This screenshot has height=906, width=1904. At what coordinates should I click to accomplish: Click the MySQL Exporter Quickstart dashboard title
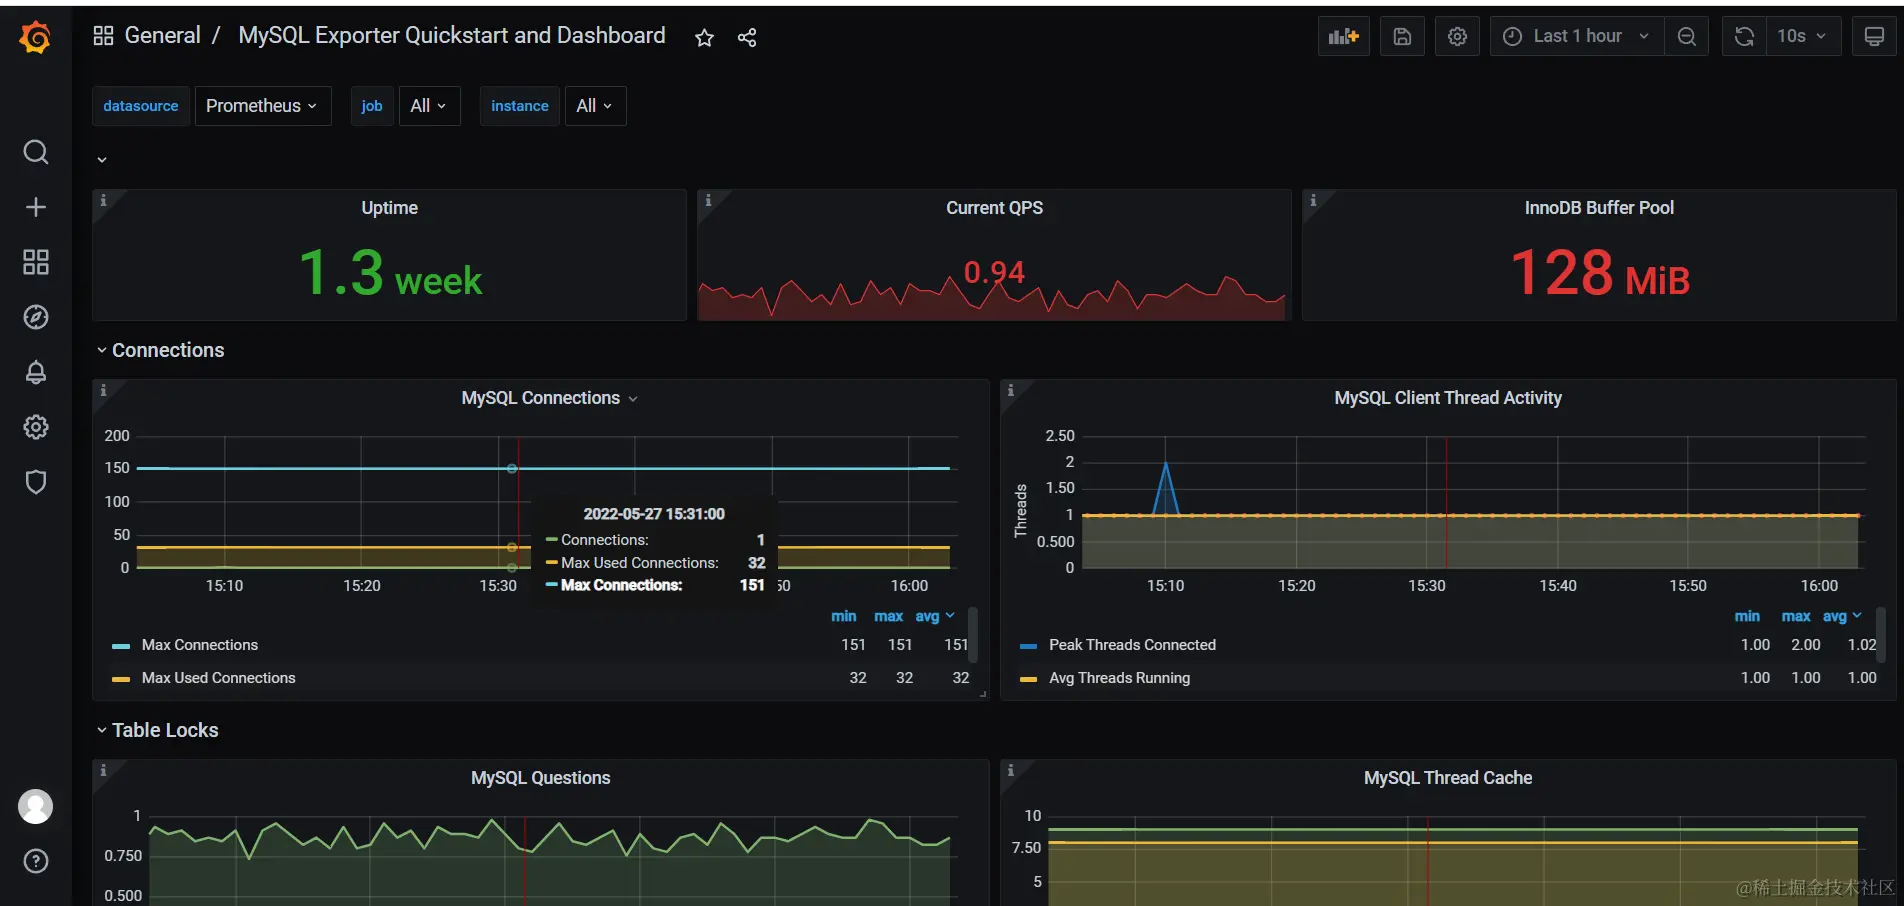452,36
